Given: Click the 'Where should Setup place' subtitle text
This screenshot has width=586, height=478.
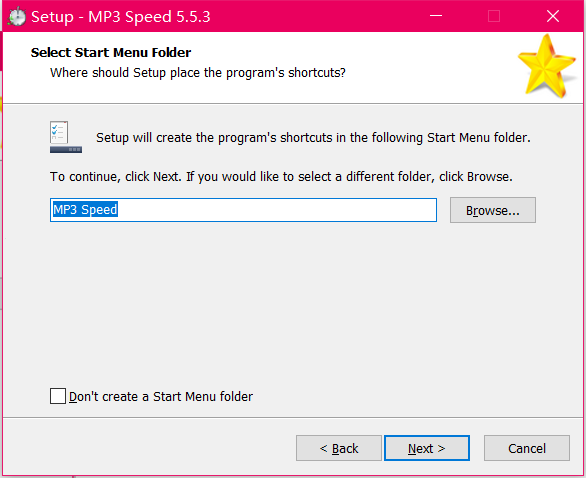Looking at the screenshot, I should (x=198, y=73).
